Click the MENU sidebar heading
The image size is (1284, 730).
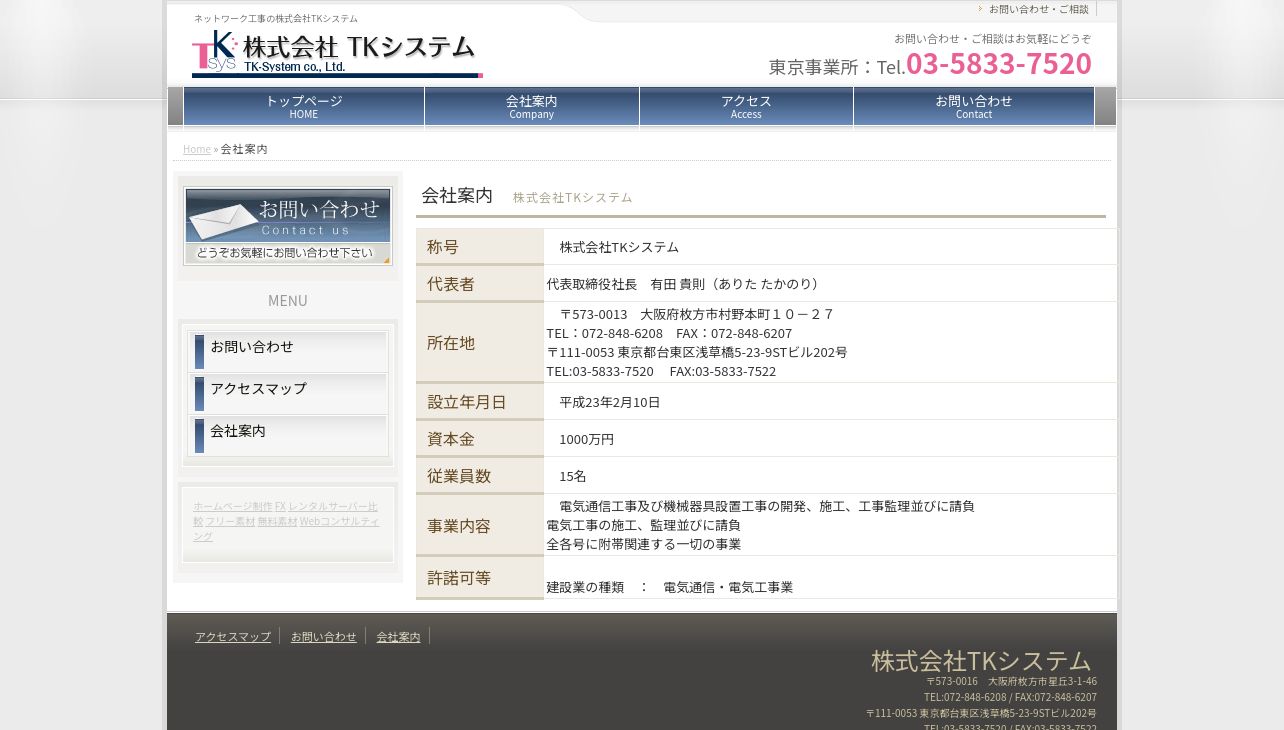288,301
